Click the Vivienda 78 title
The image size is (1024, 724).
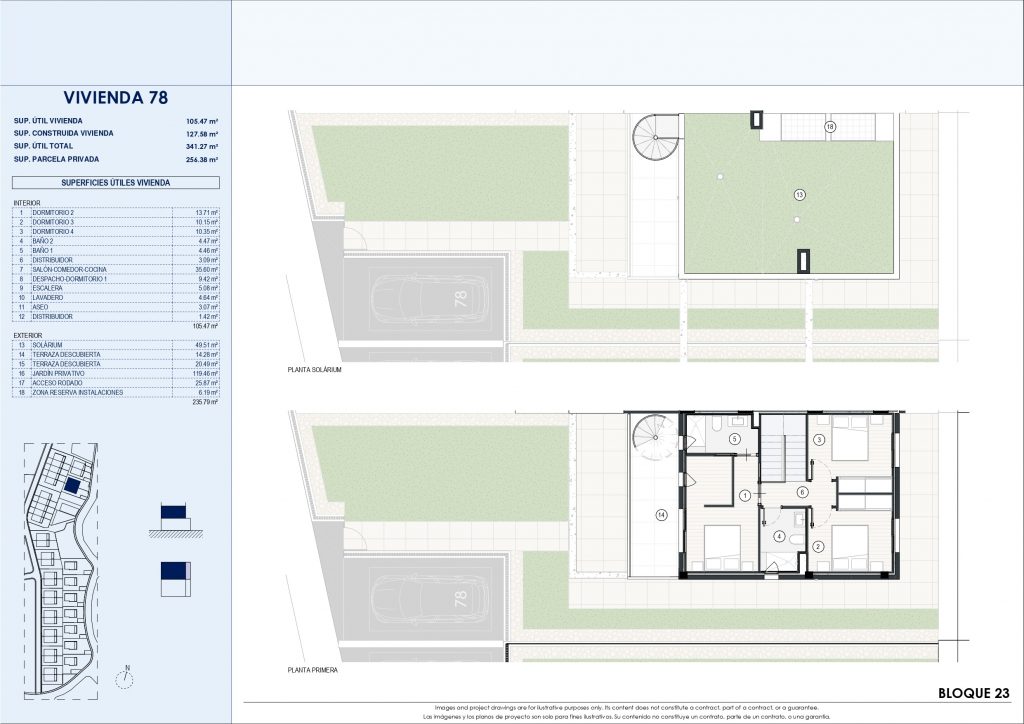tap(115, 98)
